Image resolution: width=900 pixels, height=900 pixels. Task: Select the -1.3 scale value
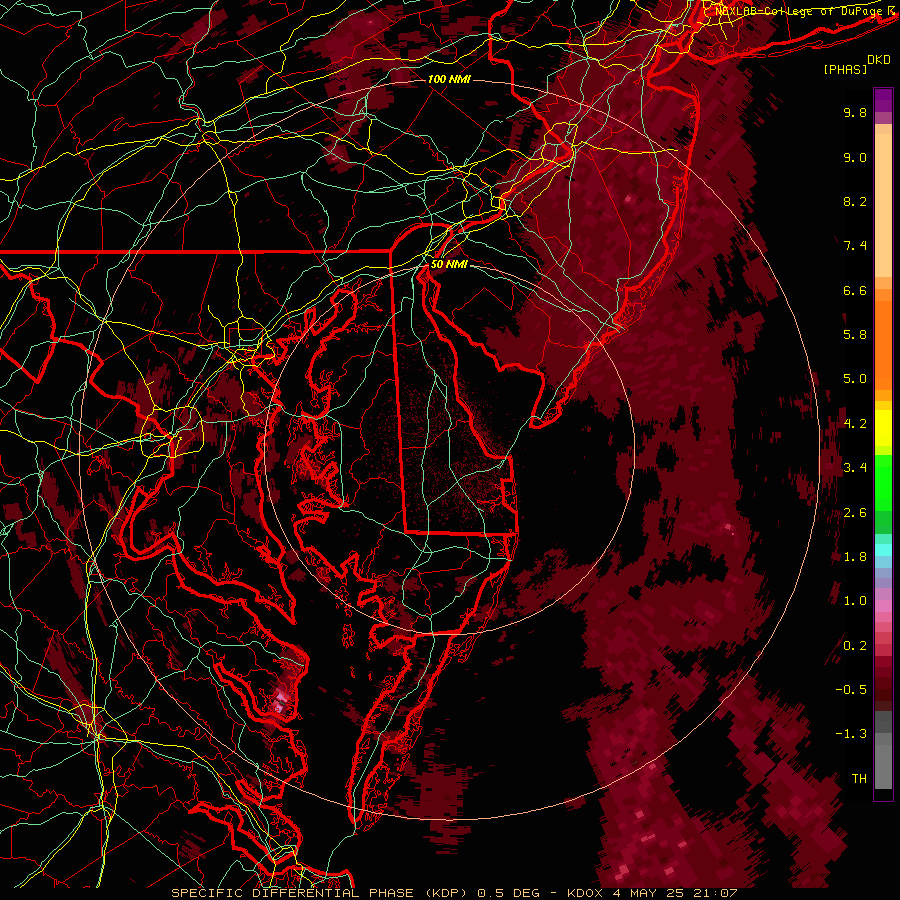(x=851, y=734)
